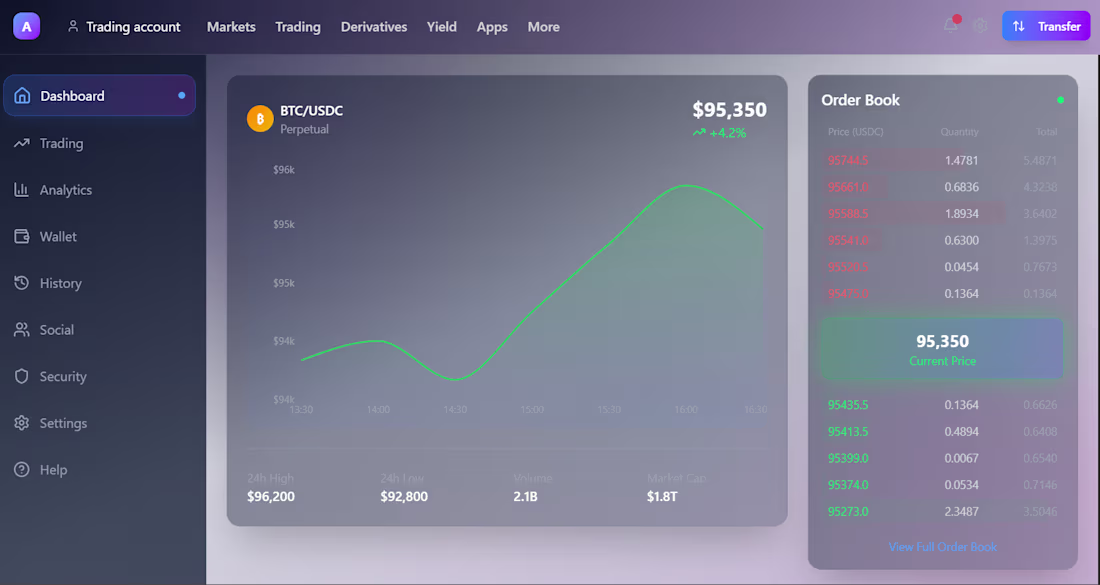Open the notifications bell

[x=950, y=26]
